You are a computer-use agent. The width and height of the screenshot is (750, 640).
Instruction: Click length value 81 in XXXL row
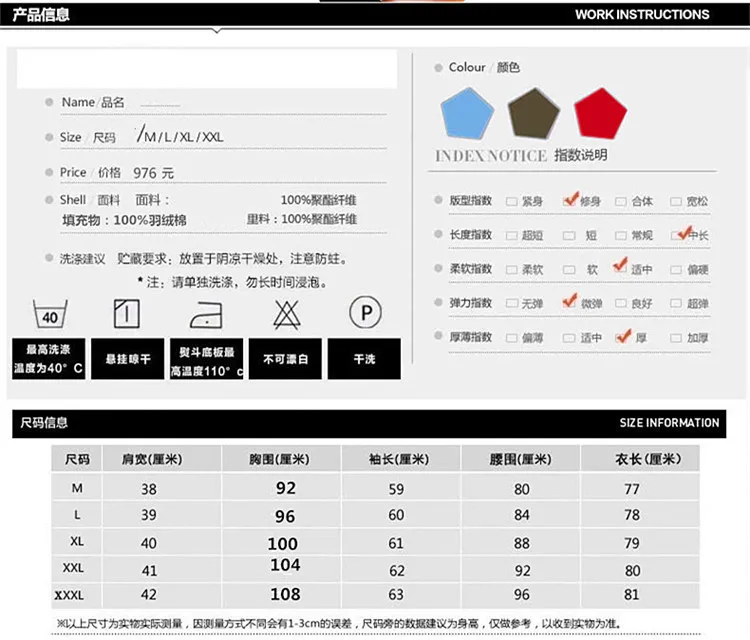pos(631,595)
